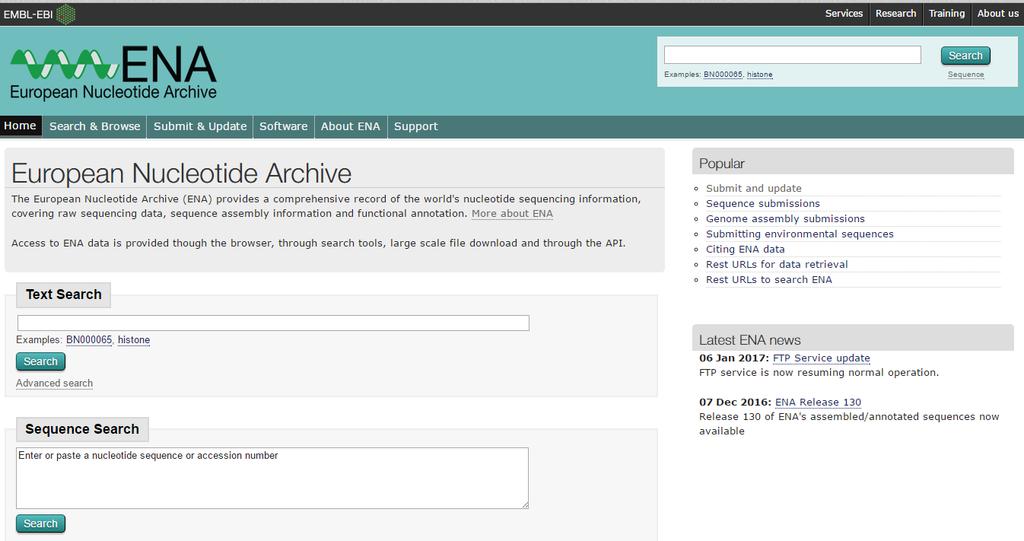Open the FTP Service update news link
Viewport: 1024px width, 541px height.
(821, 358)
